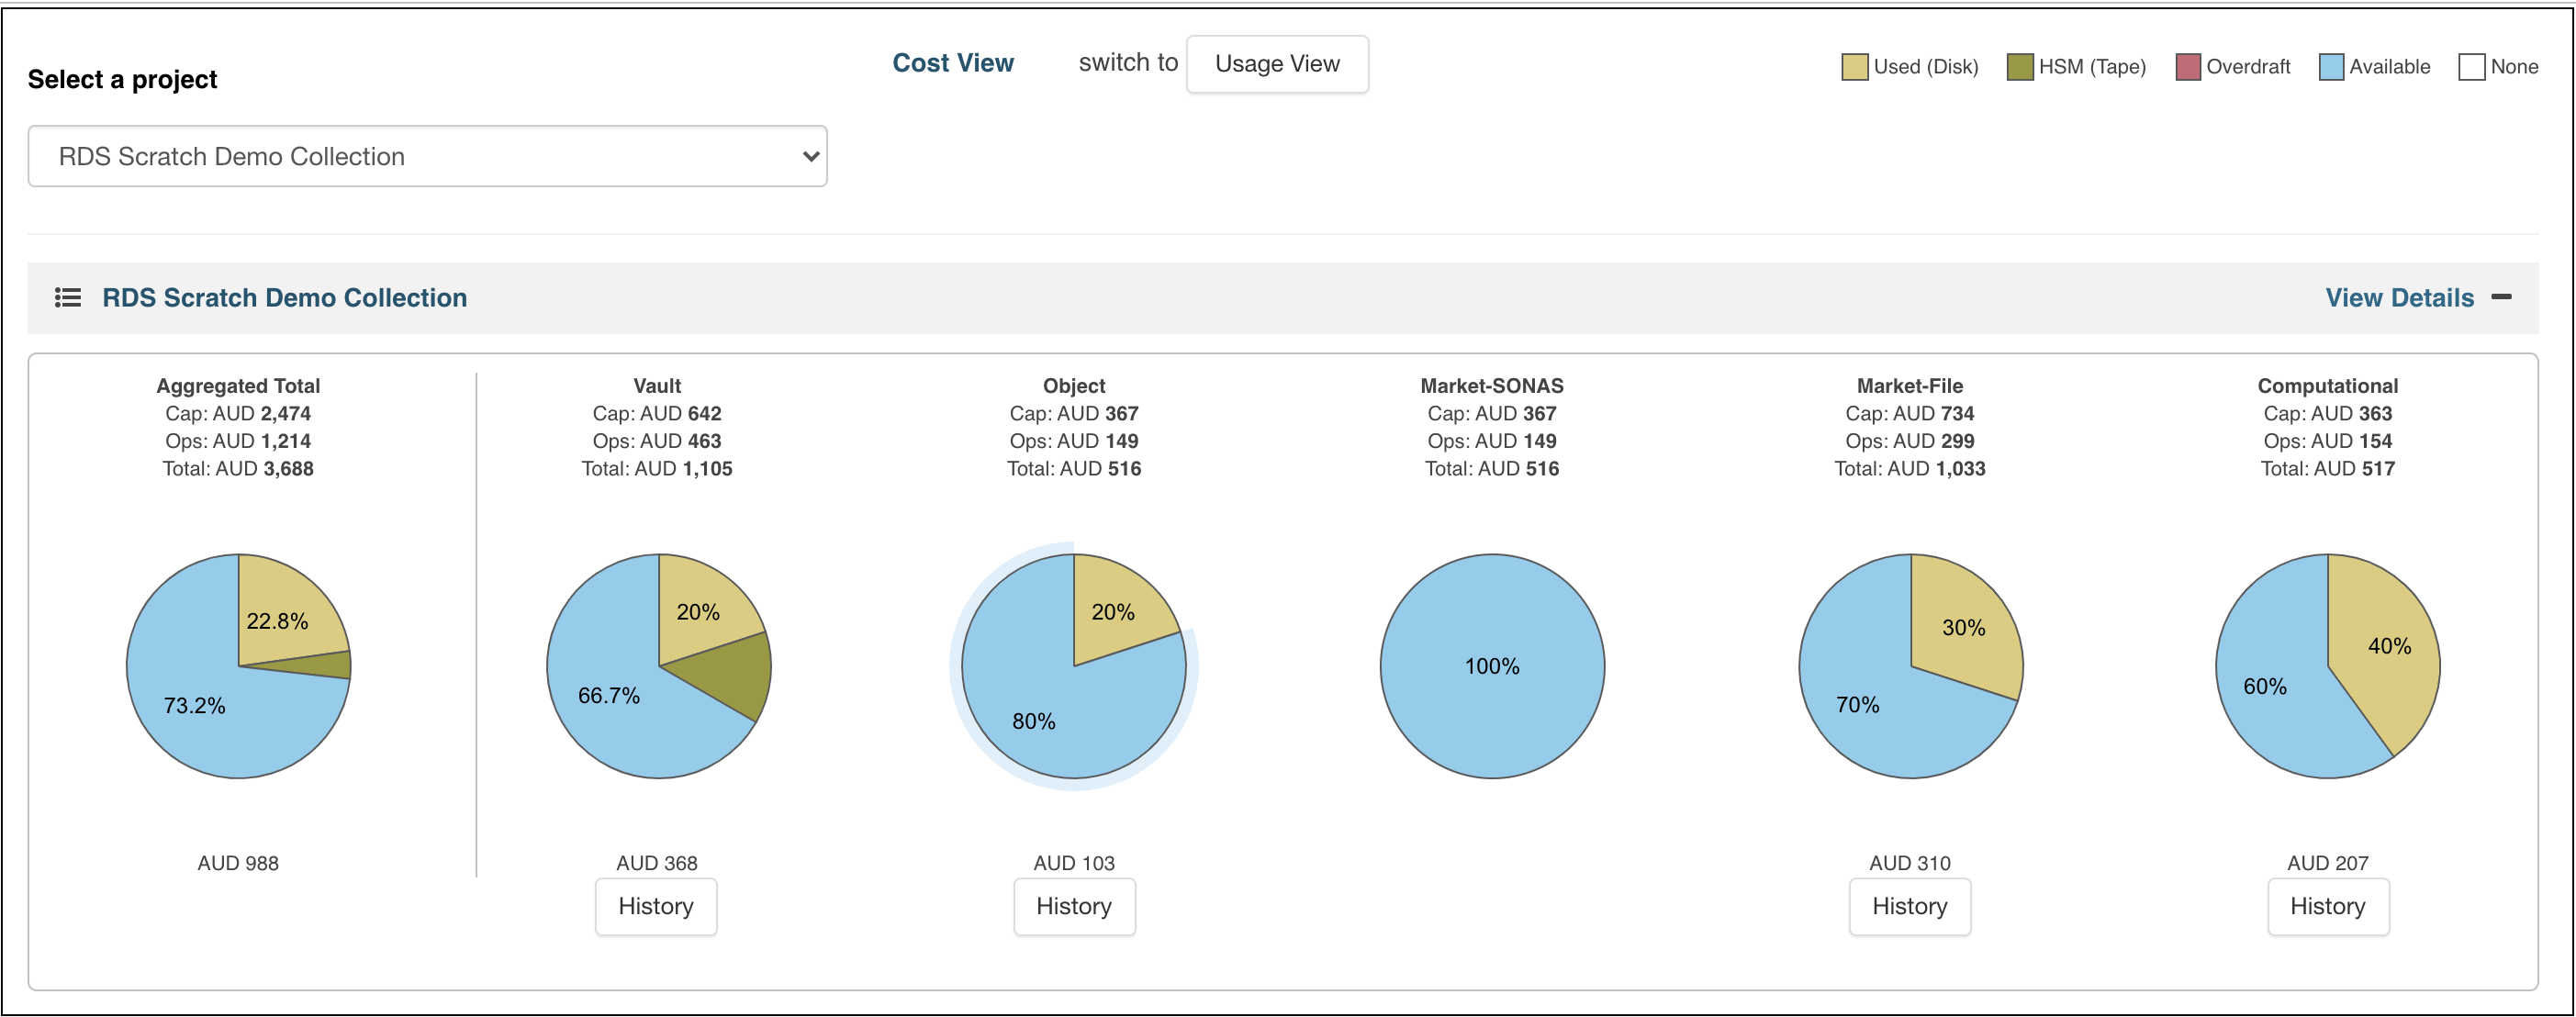
Task: Open History for Computational
Action: point(2328,906)
